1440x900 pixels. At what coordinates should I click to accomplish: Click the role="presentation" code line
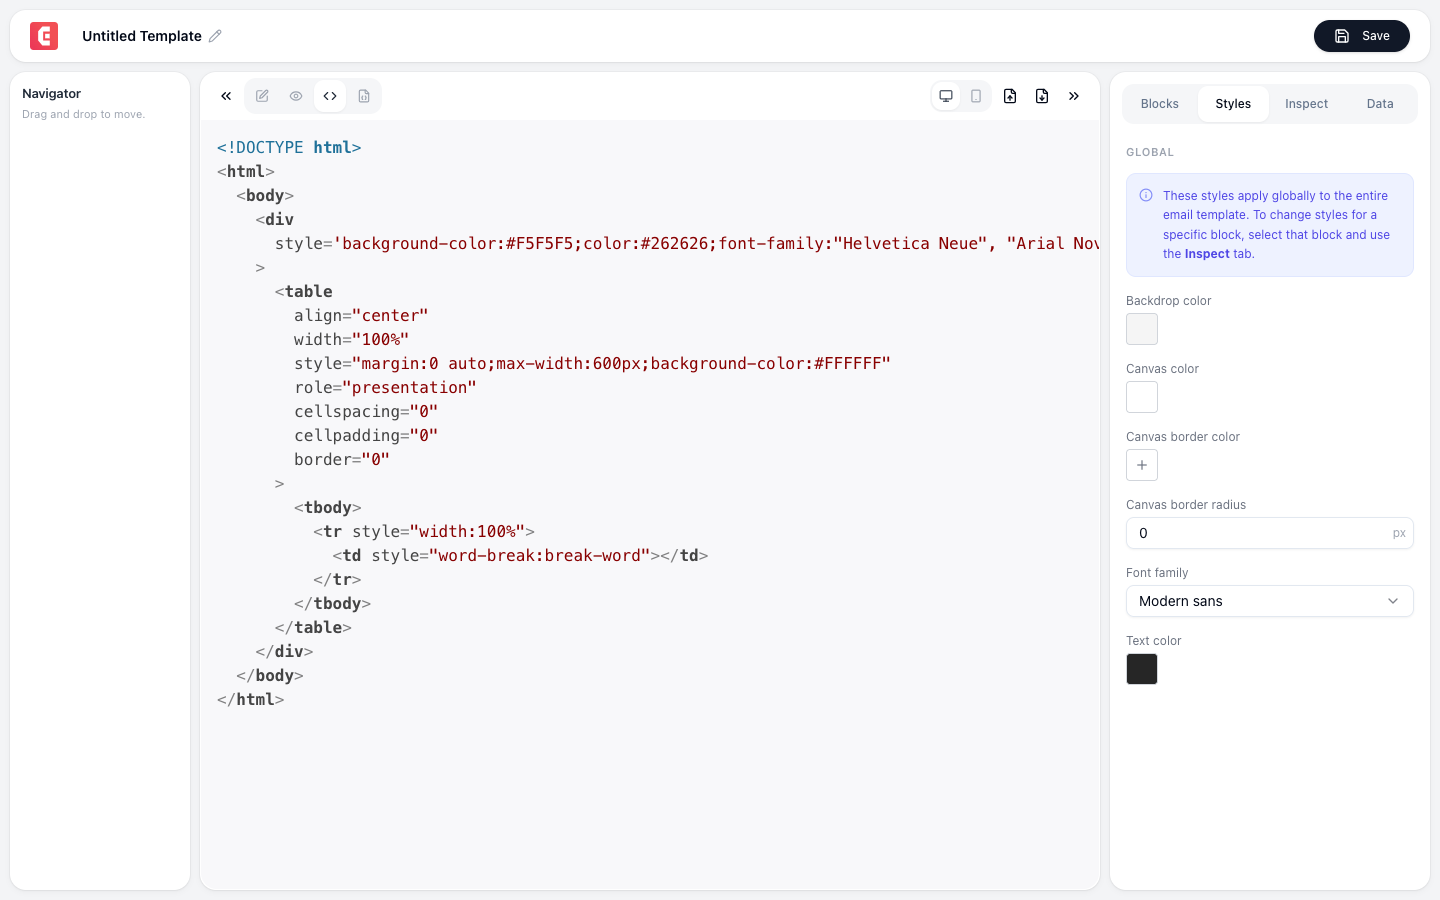pos(385,387)
